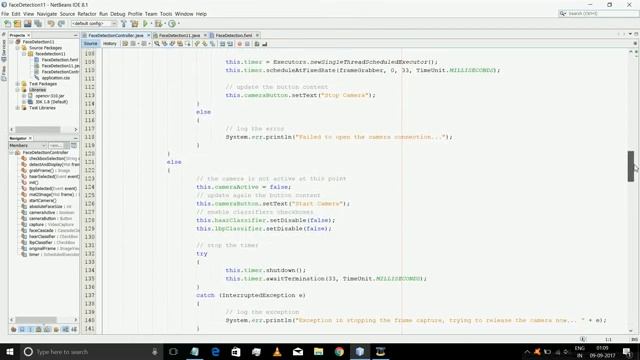640x360 pixels.
Task: Open the Refactor menu
Action: coord(87,14)
